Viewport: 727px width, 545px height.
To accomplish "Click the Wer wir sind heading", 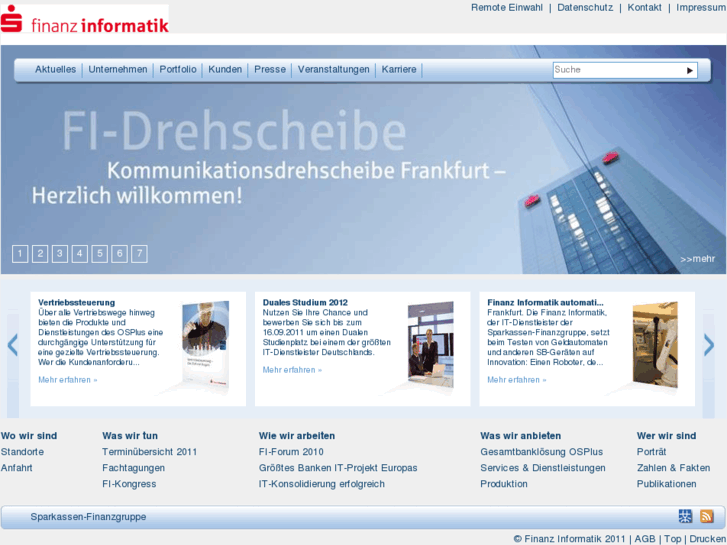I will click(x=666, y=436).
